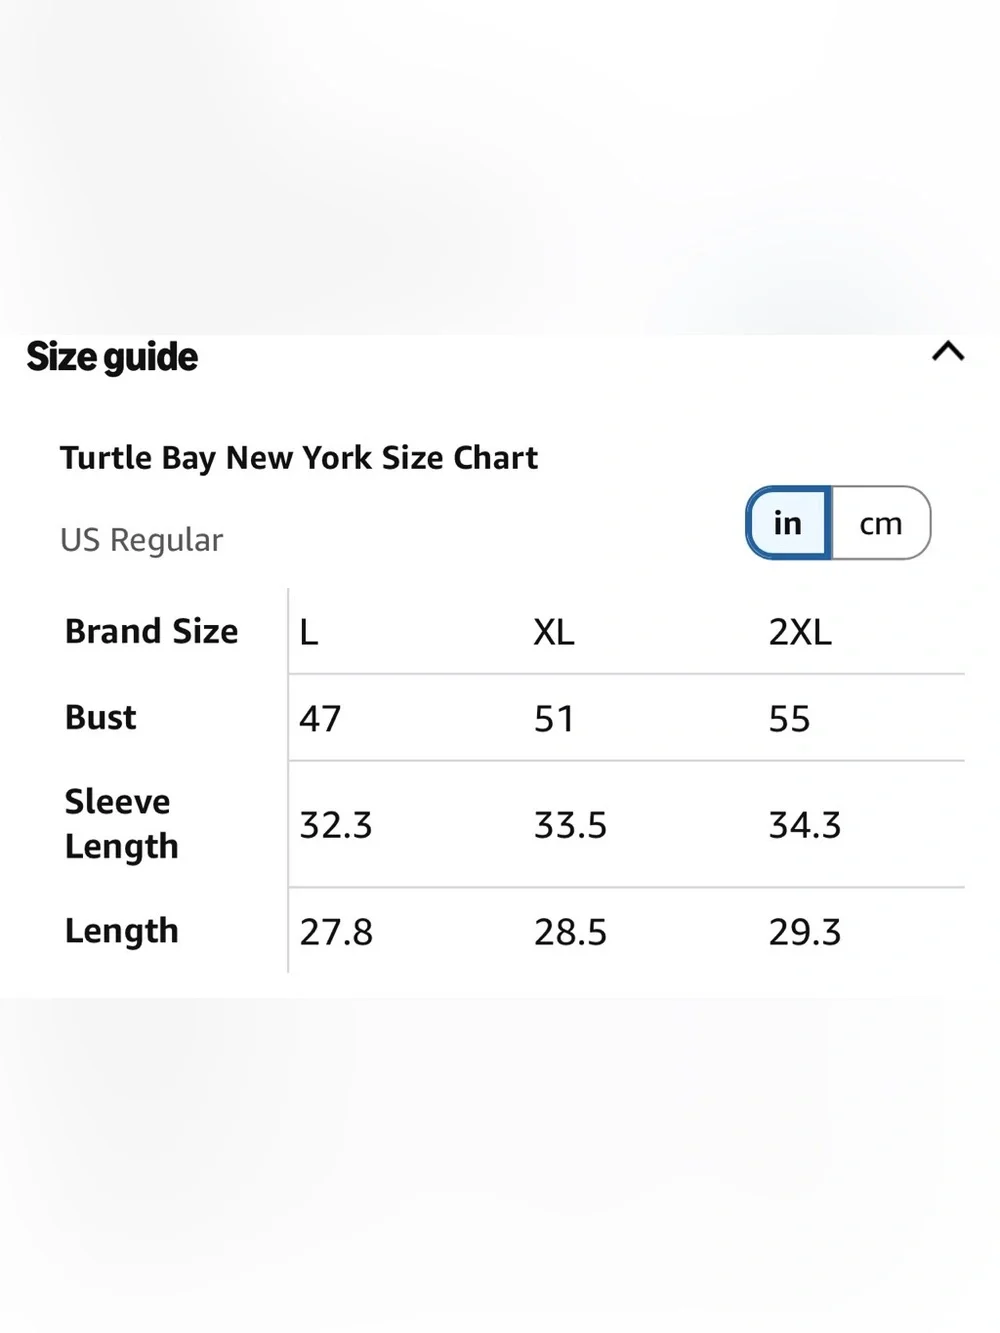This screenshot has width=1000, height=1333.
Task: Click the bust value 55 for 2XL
Action: tap(789, 718)
